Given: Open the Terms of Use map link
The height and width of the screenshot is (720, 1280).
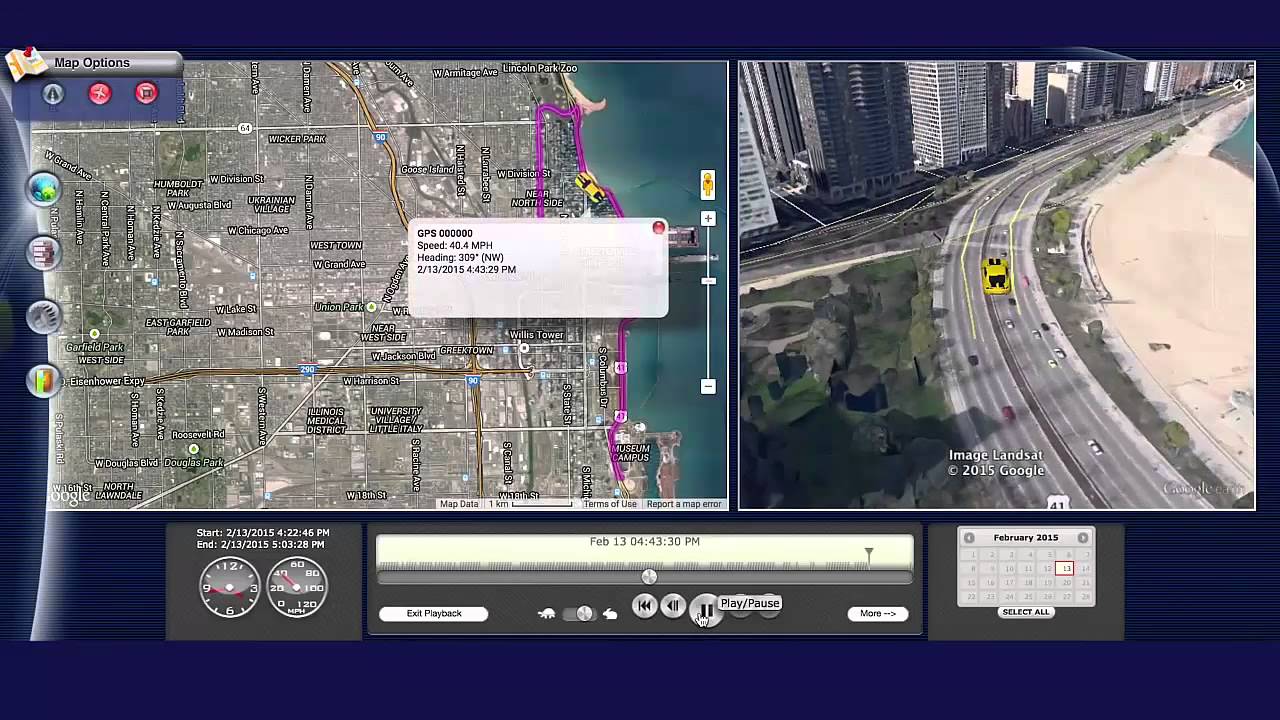Looking at the screenshot, I should [x=610, y=504].
